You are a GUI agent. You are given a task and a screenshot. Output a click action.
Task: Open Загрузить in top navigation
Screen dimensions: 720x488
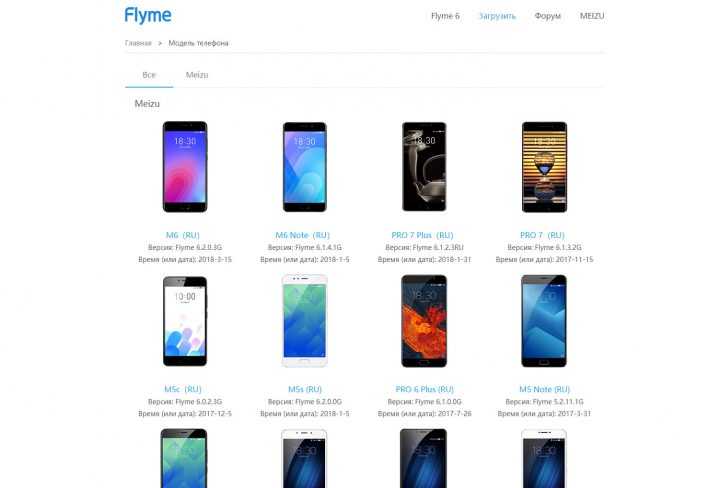click(x=497, y=16)
